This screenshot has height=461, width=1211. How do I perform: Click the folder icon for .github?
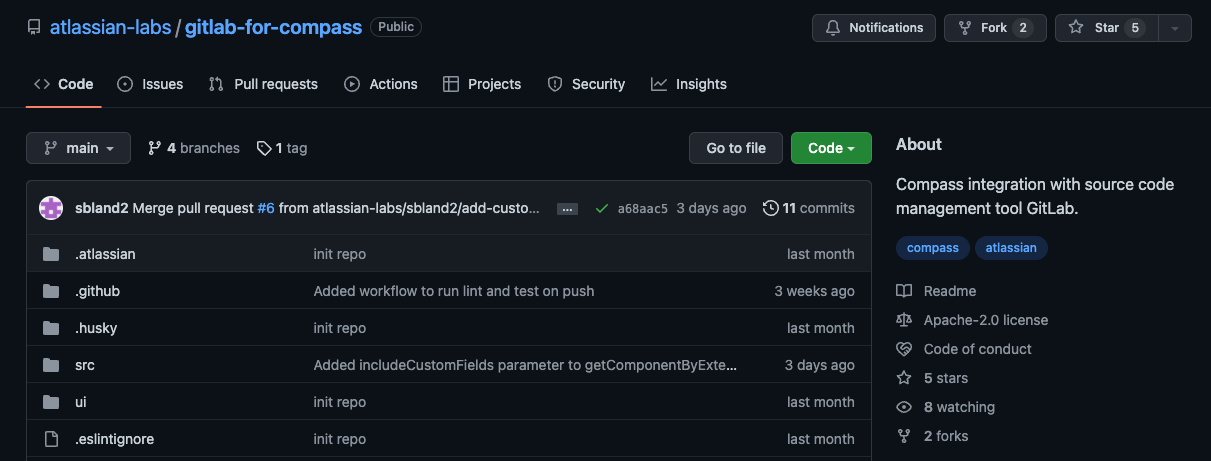tap(51, 291)
